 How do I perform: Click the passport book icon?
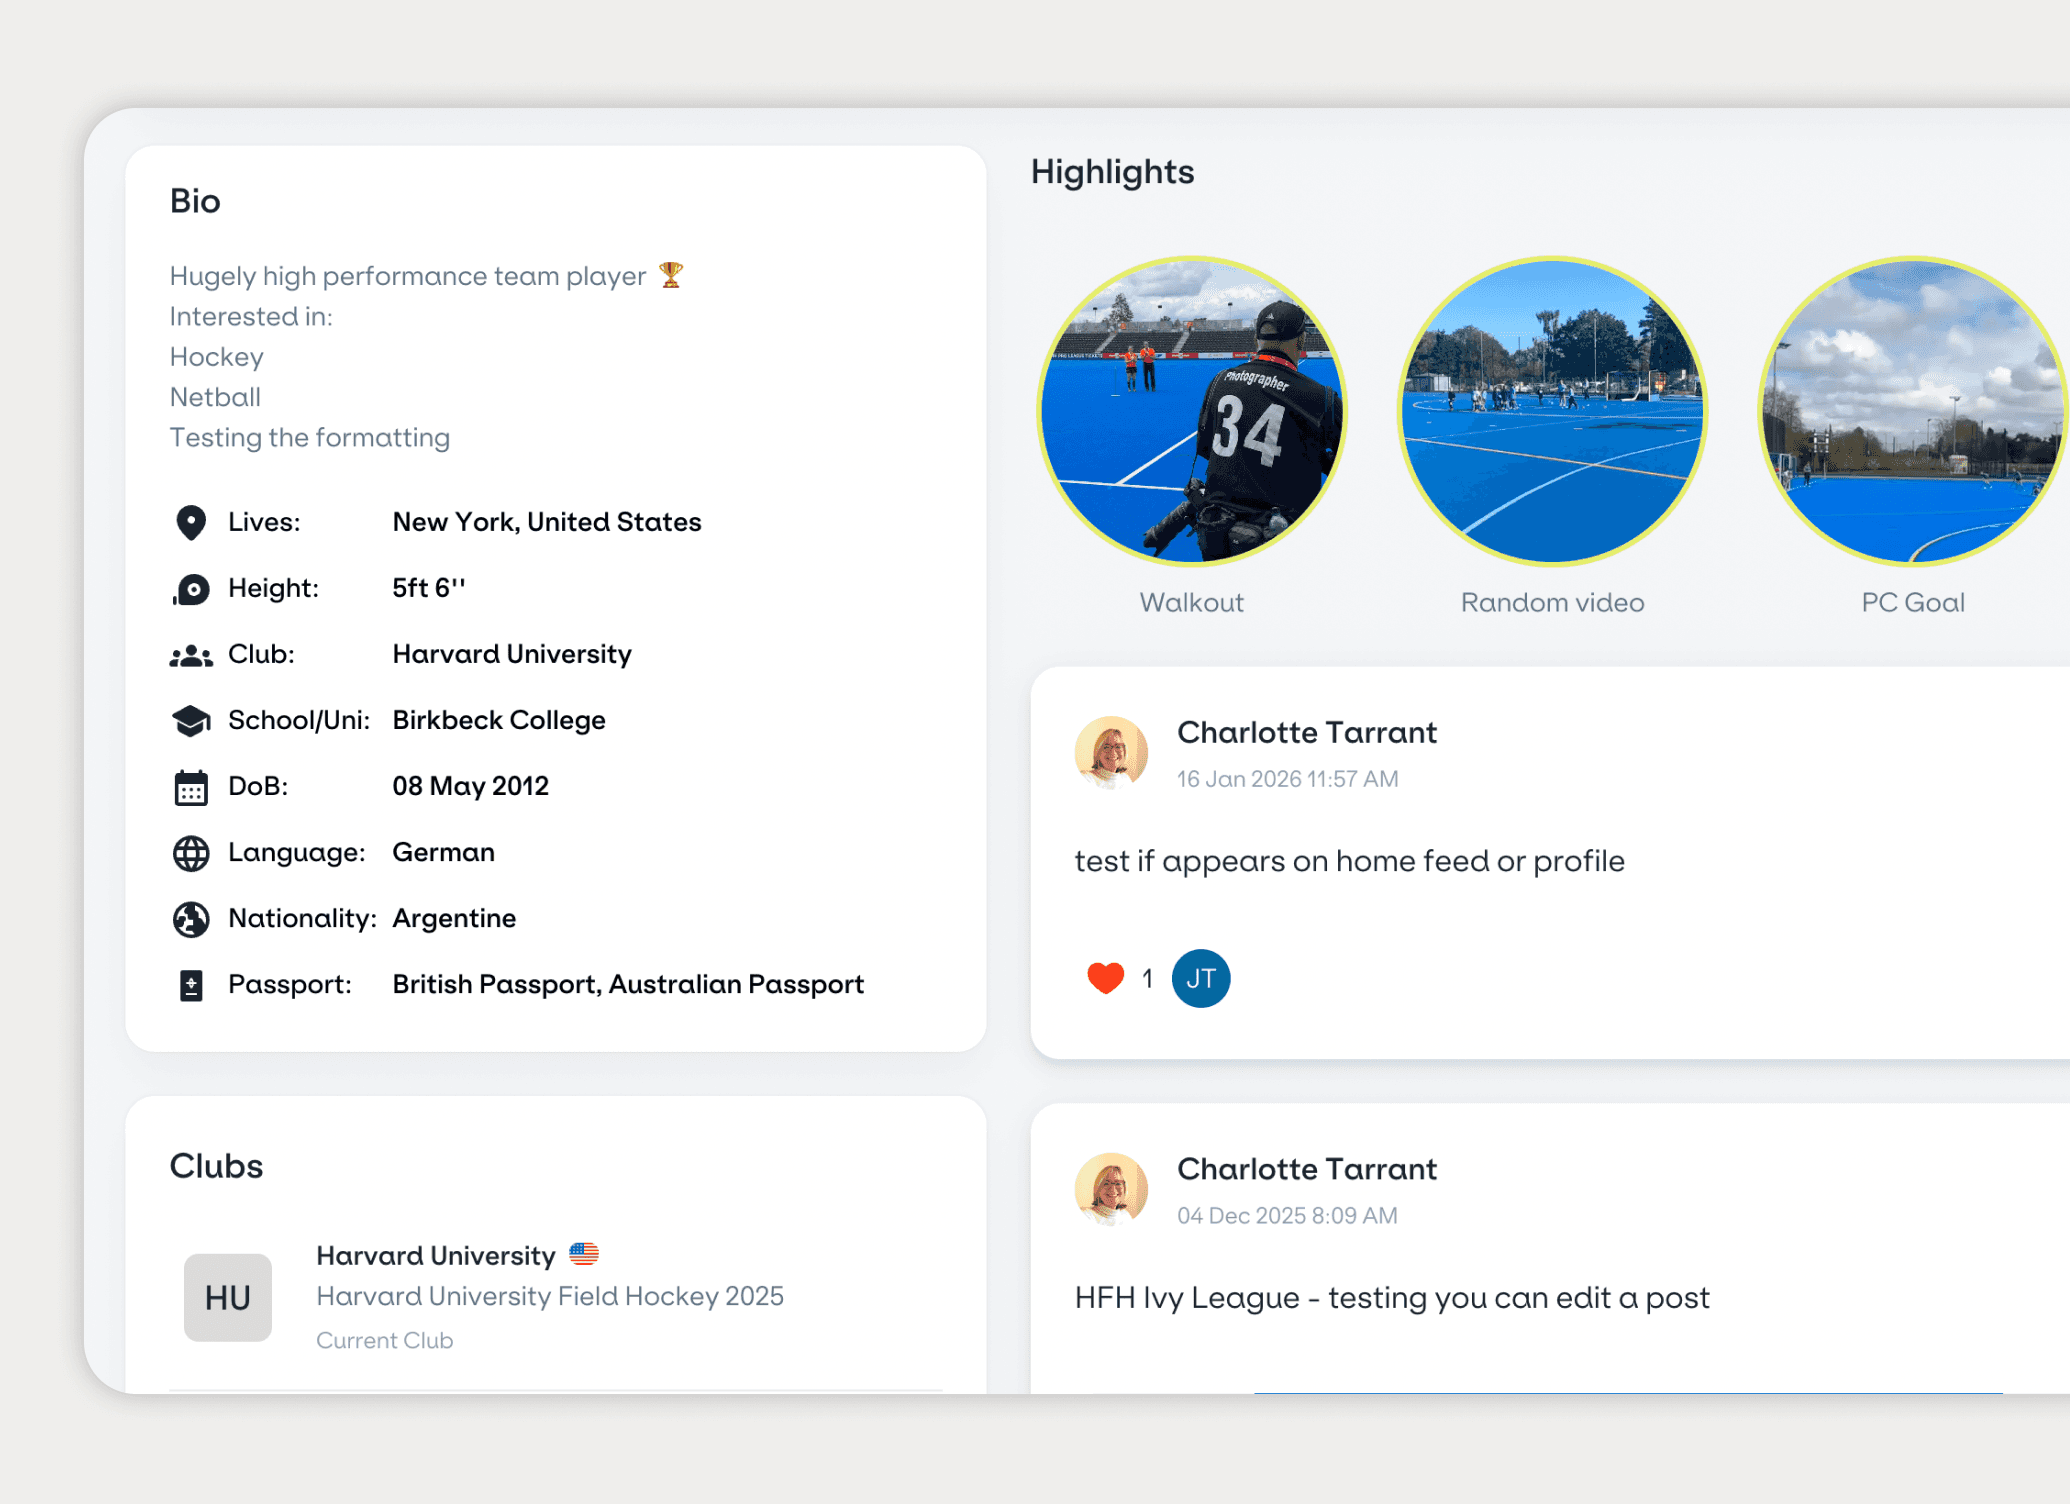191,986
